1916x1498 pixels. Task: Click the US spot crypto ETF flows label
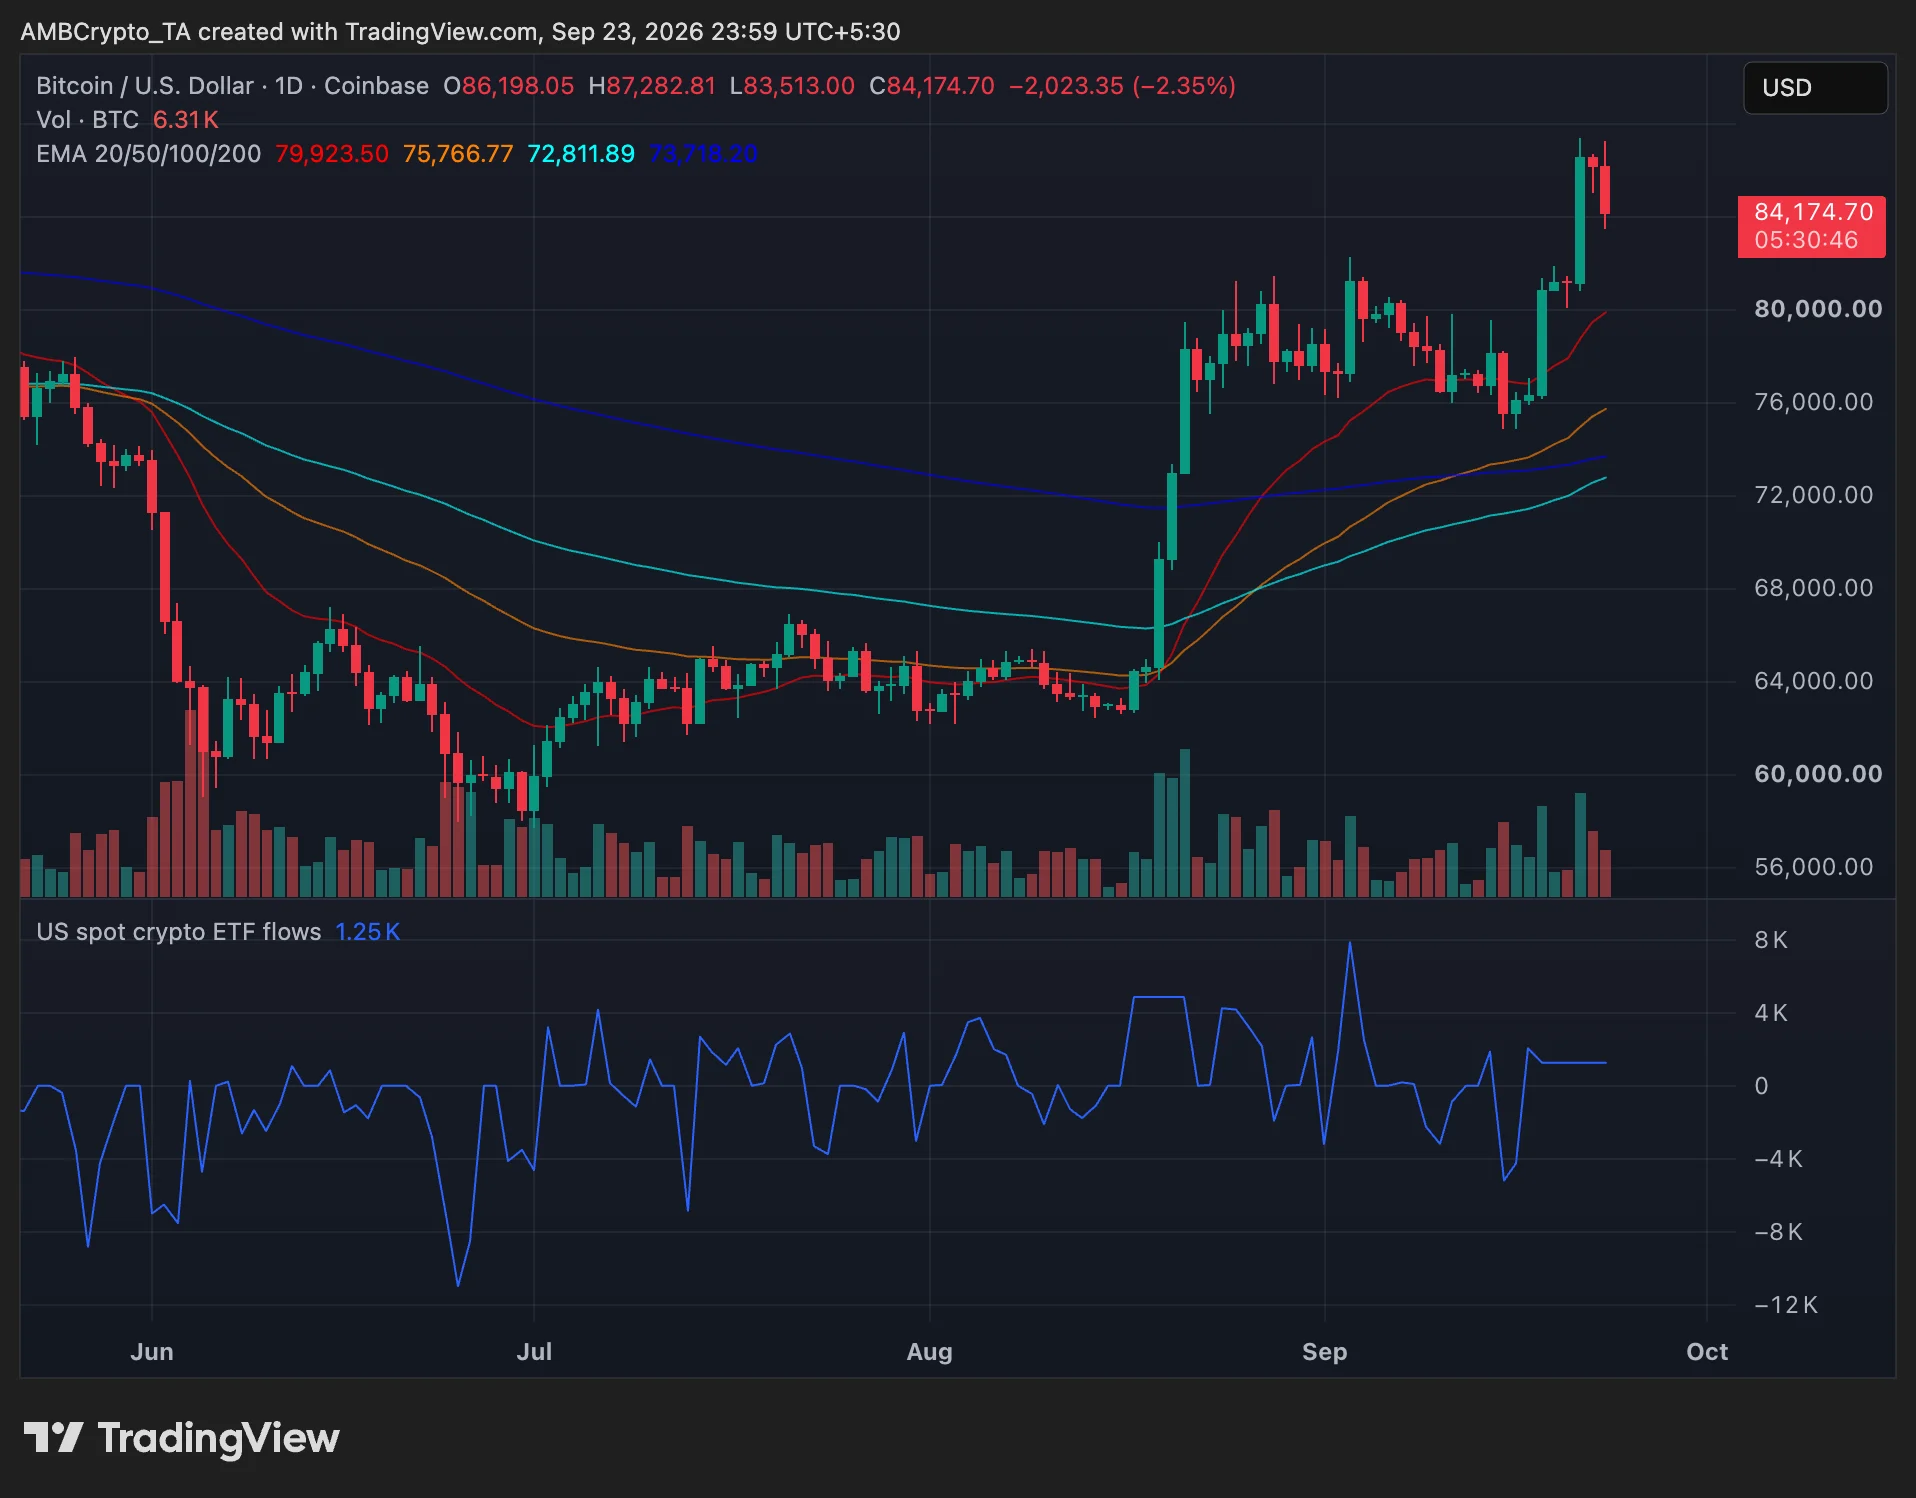click(x=179, y=932)
